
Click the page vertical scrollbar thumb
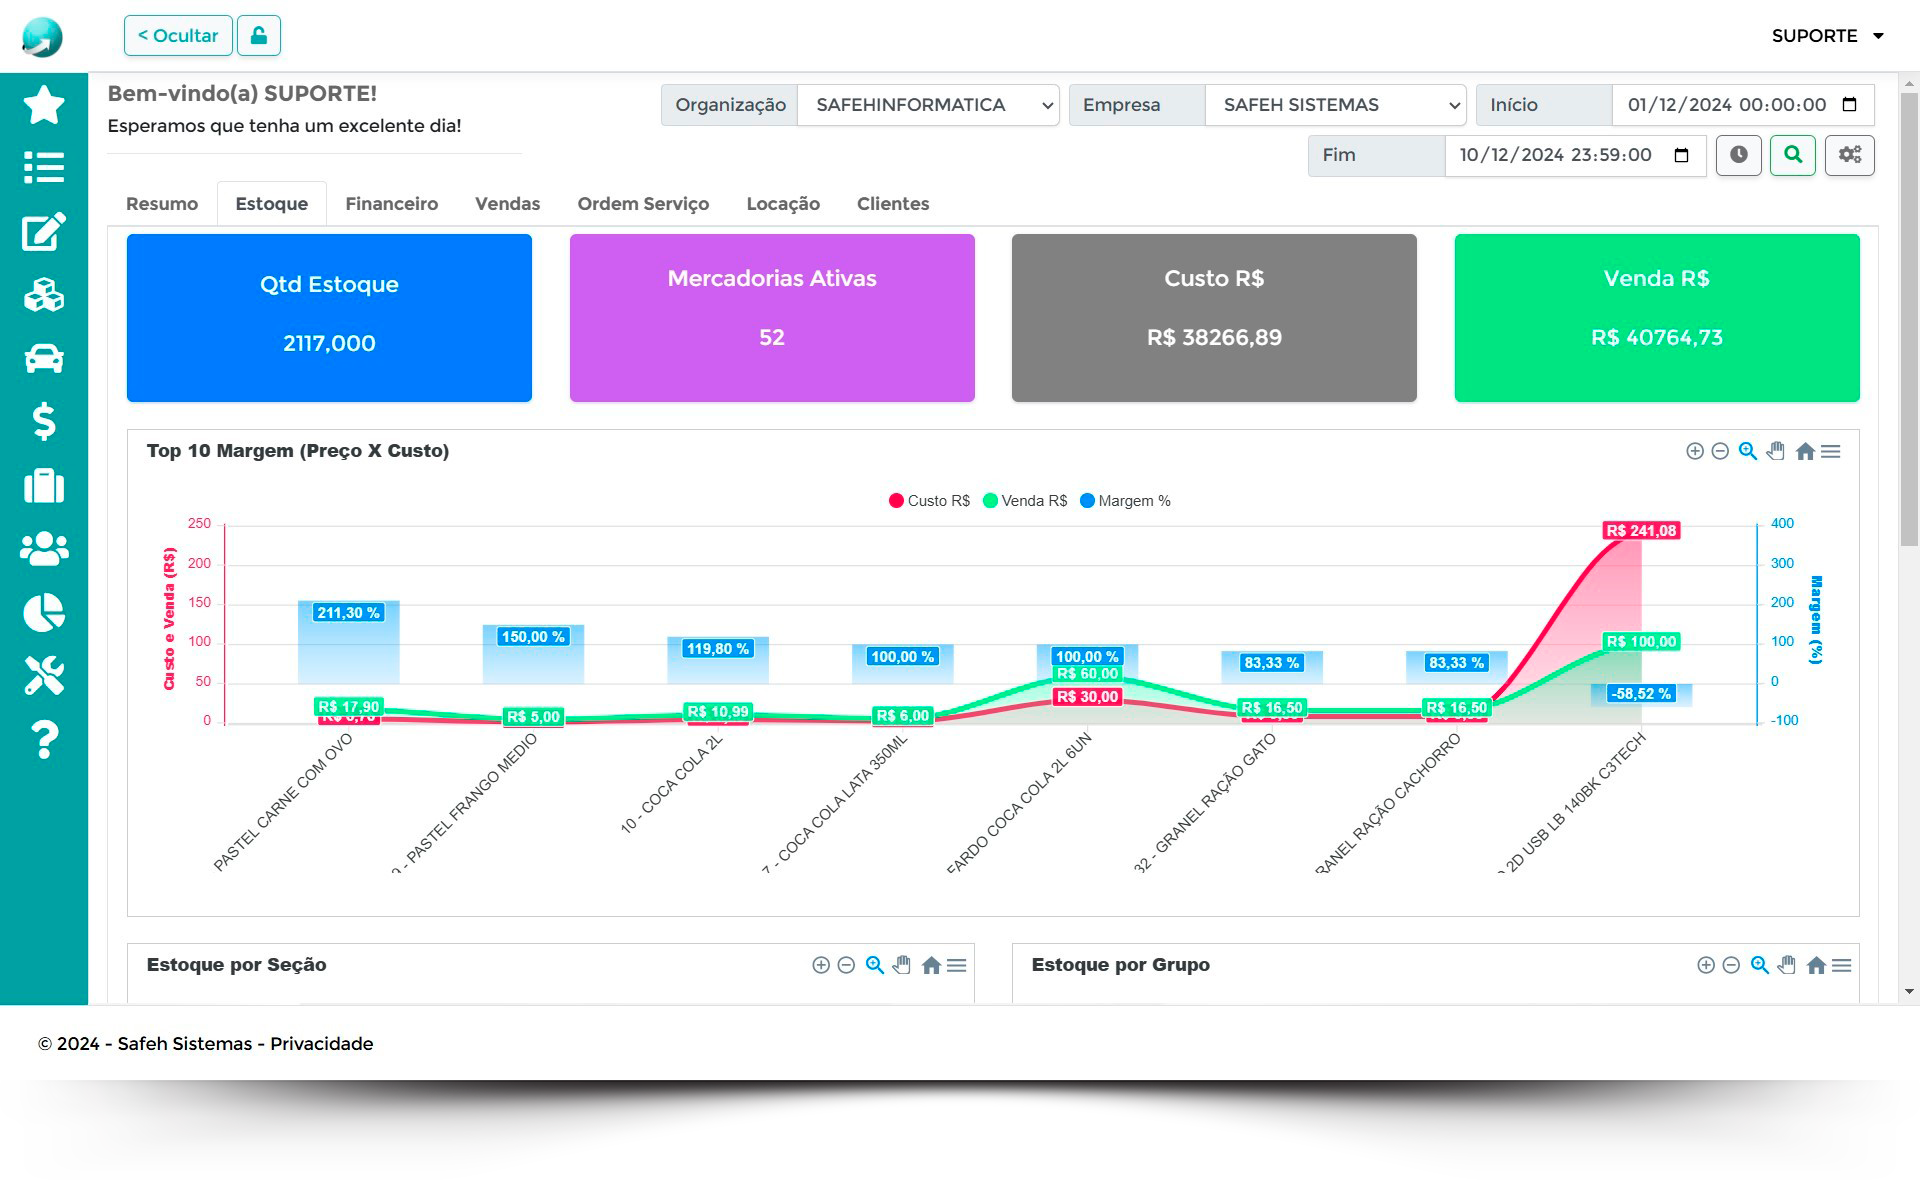click(1909, 318)
